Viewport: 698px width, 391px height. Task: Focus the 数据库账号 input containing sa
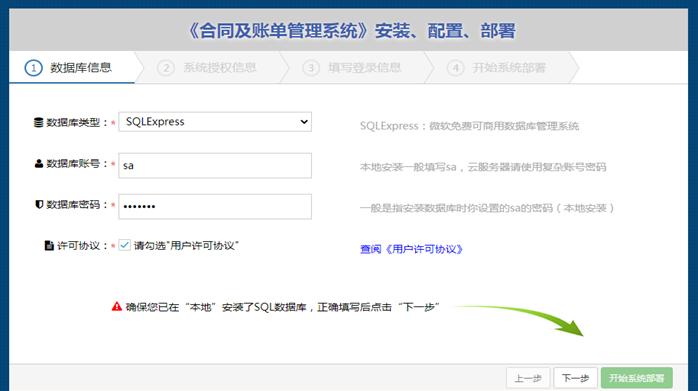click(x=215, y=166)
